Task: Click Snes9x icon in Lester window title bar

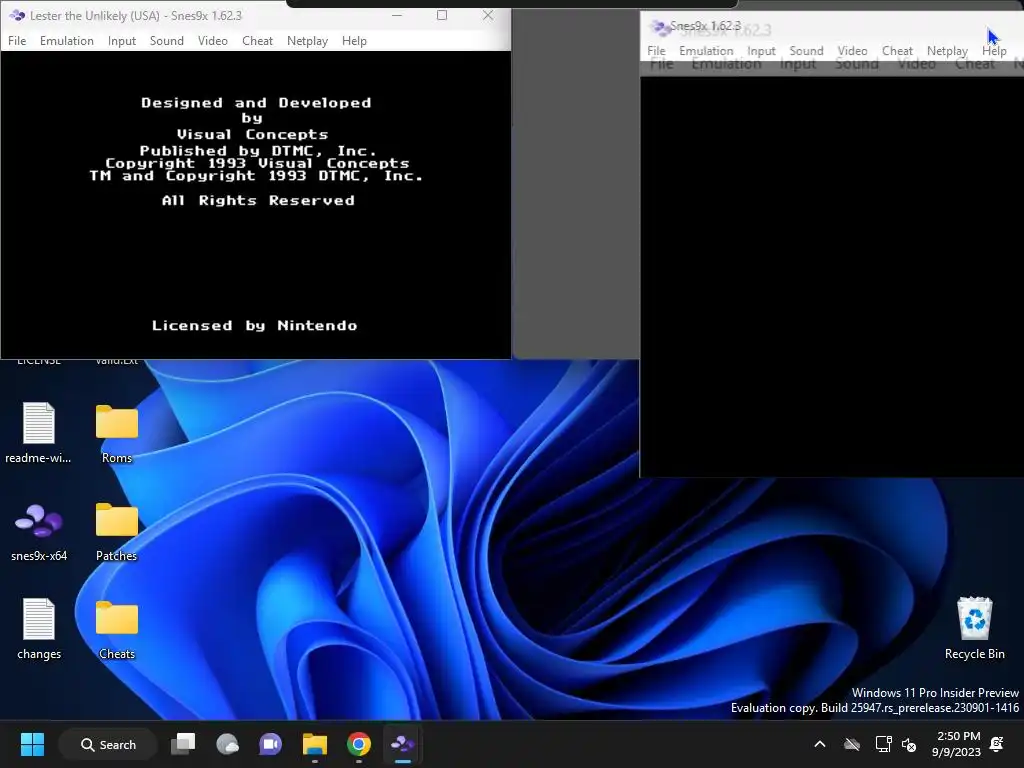Action: pyautogui.click(x=17, y=15)
